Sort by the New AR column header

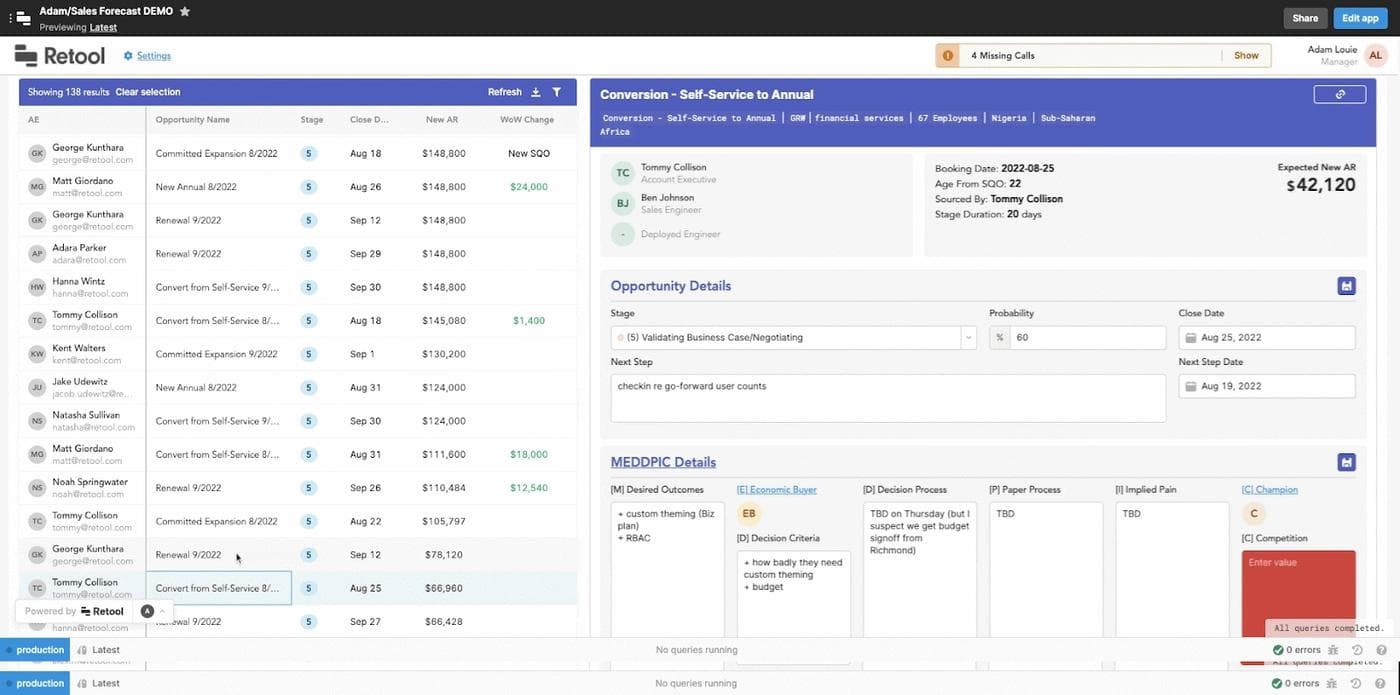tap(441, 120)
